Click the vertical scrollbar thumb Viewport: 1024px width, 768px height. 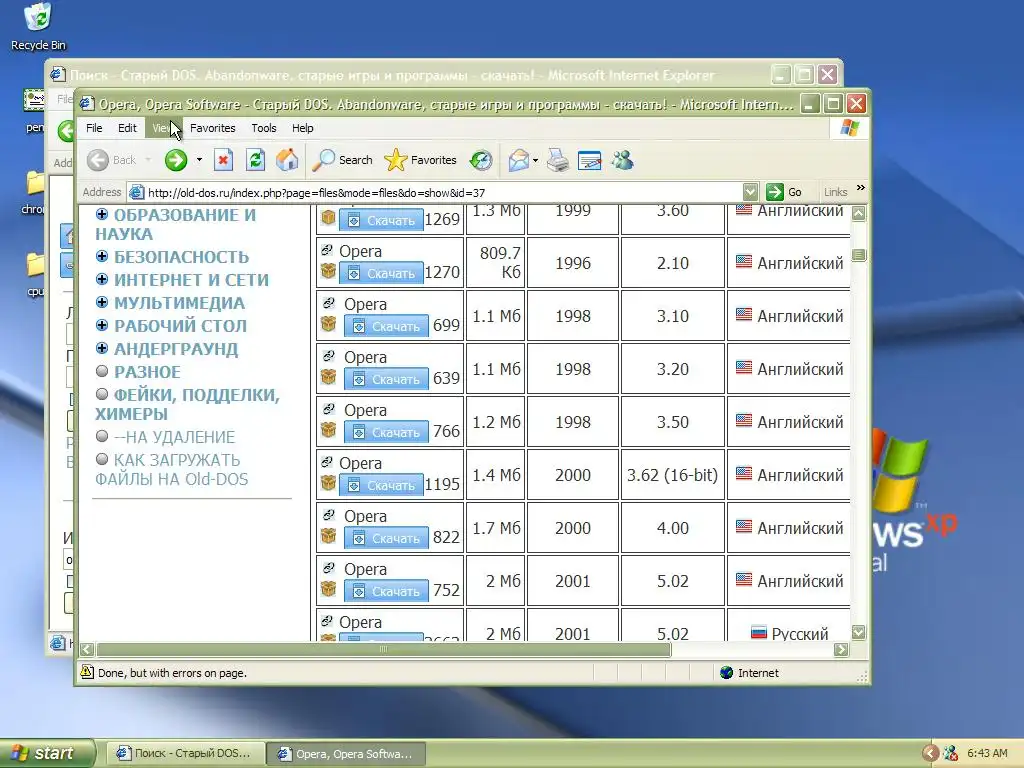point(859,255)
